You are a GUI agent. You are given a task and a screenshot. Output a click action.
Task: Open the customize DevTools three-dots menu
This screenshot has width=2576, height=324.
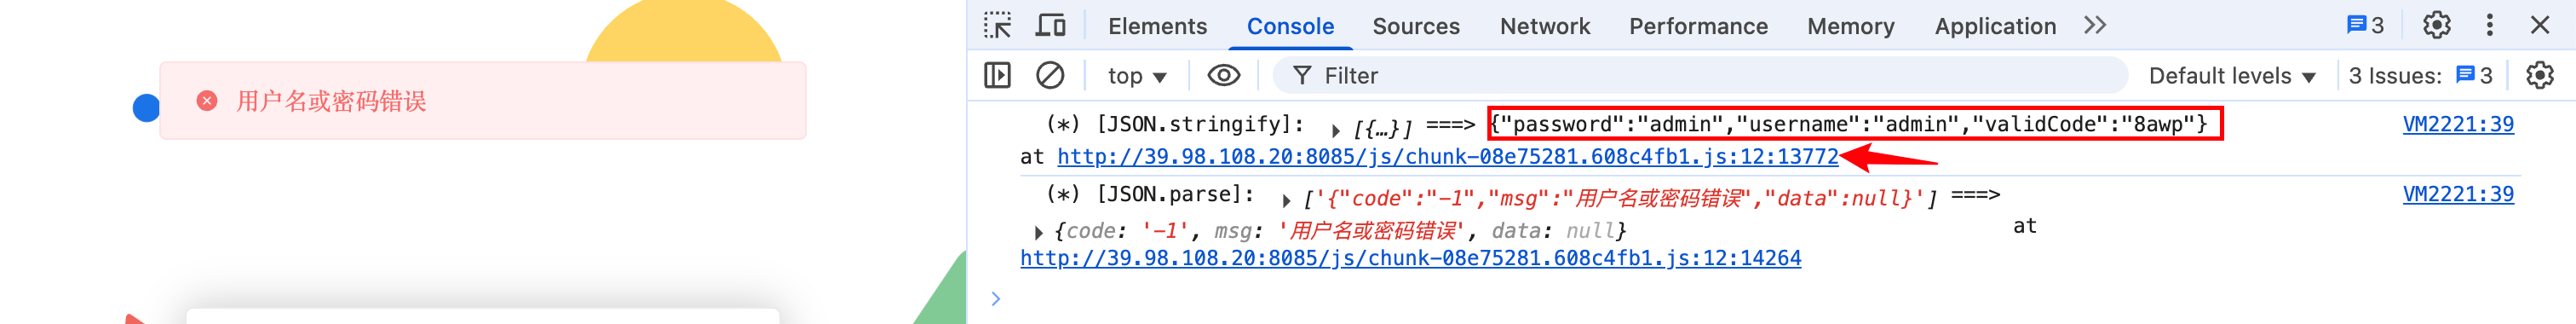pyautogui.click(x=2489, y=25)
